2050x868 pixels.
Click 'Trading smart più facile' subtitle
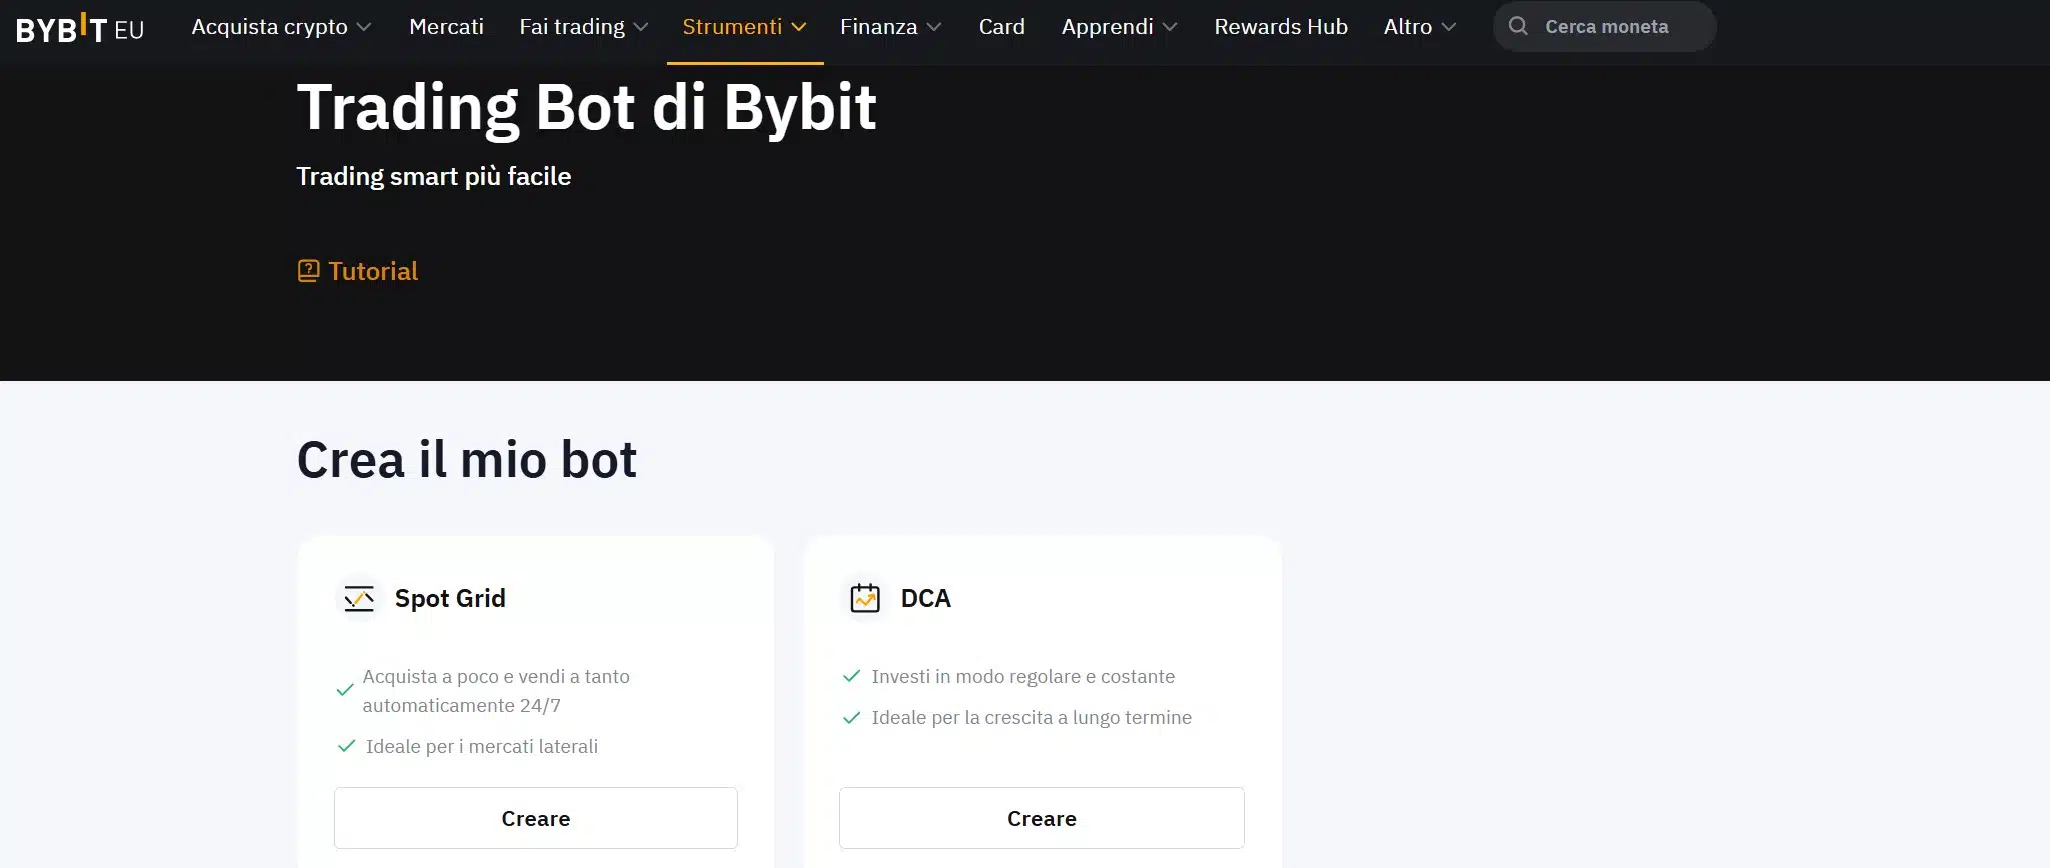pos(434,176)
